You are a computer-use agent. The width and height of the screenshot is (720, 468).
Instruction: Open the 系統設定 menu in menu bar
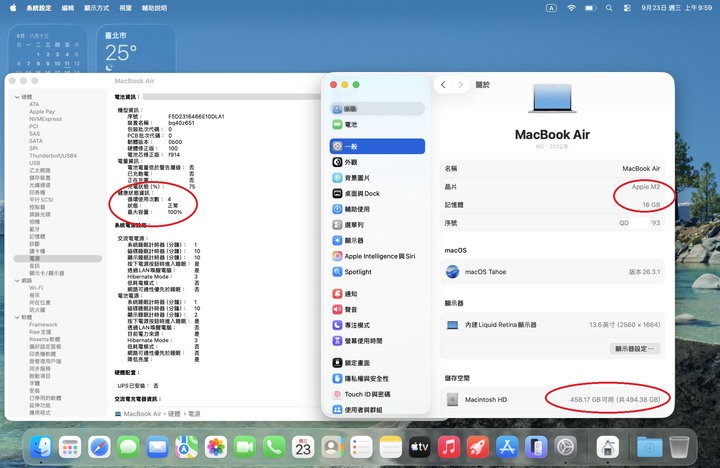(x=39, y=8)
